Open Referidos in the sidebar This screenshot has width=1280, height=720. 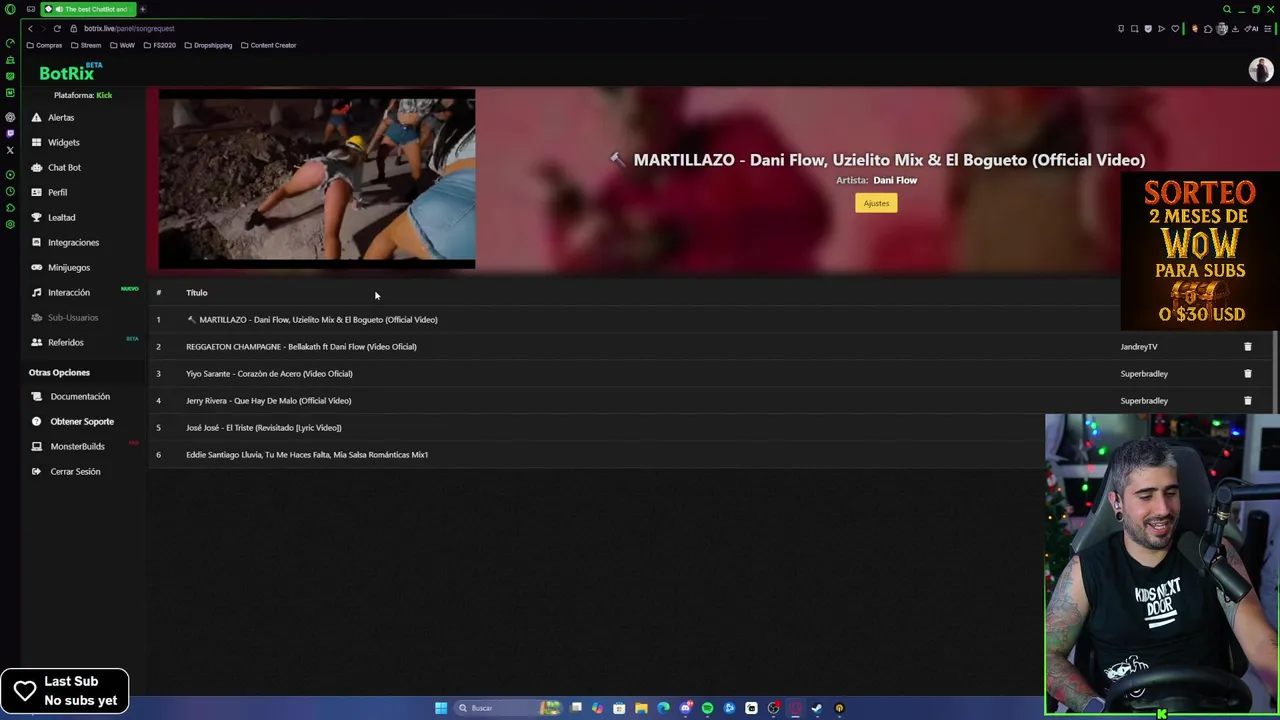tap(65, 342)
